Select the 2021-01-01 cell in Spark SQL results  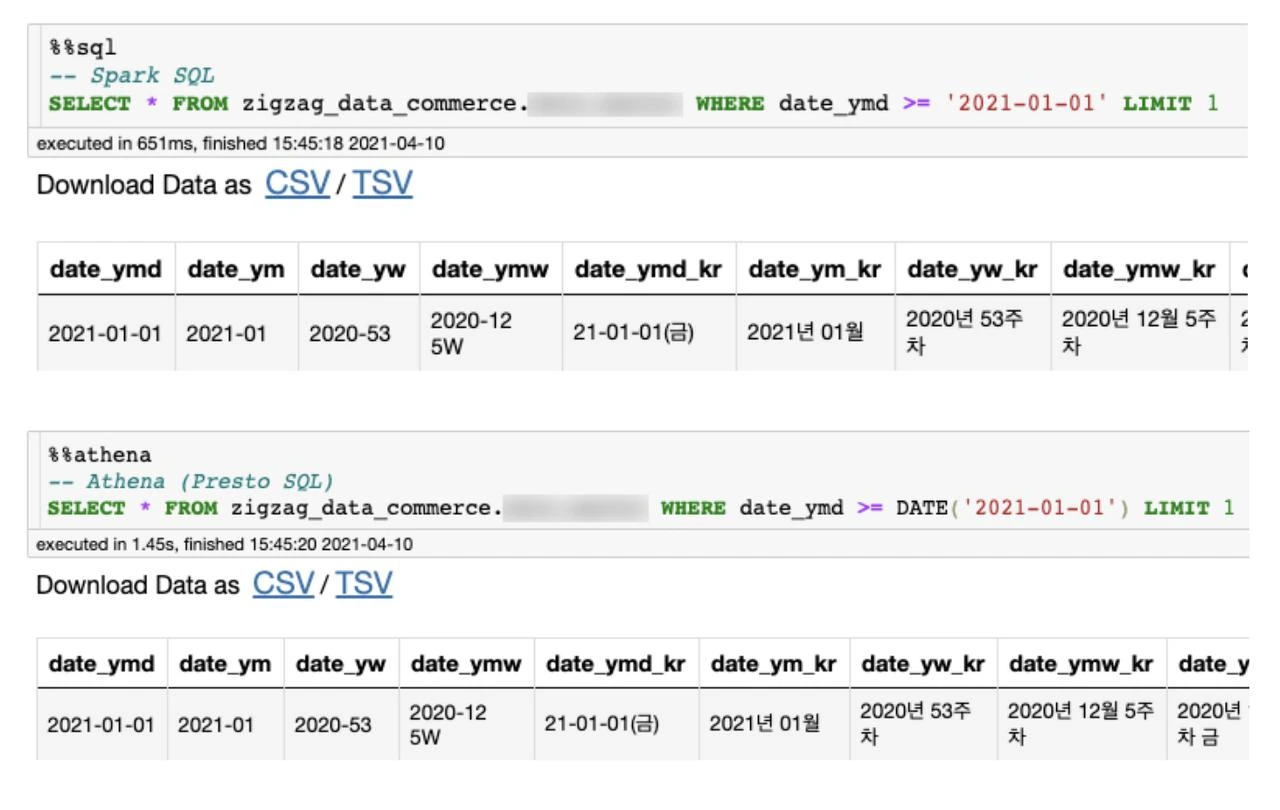106,333
